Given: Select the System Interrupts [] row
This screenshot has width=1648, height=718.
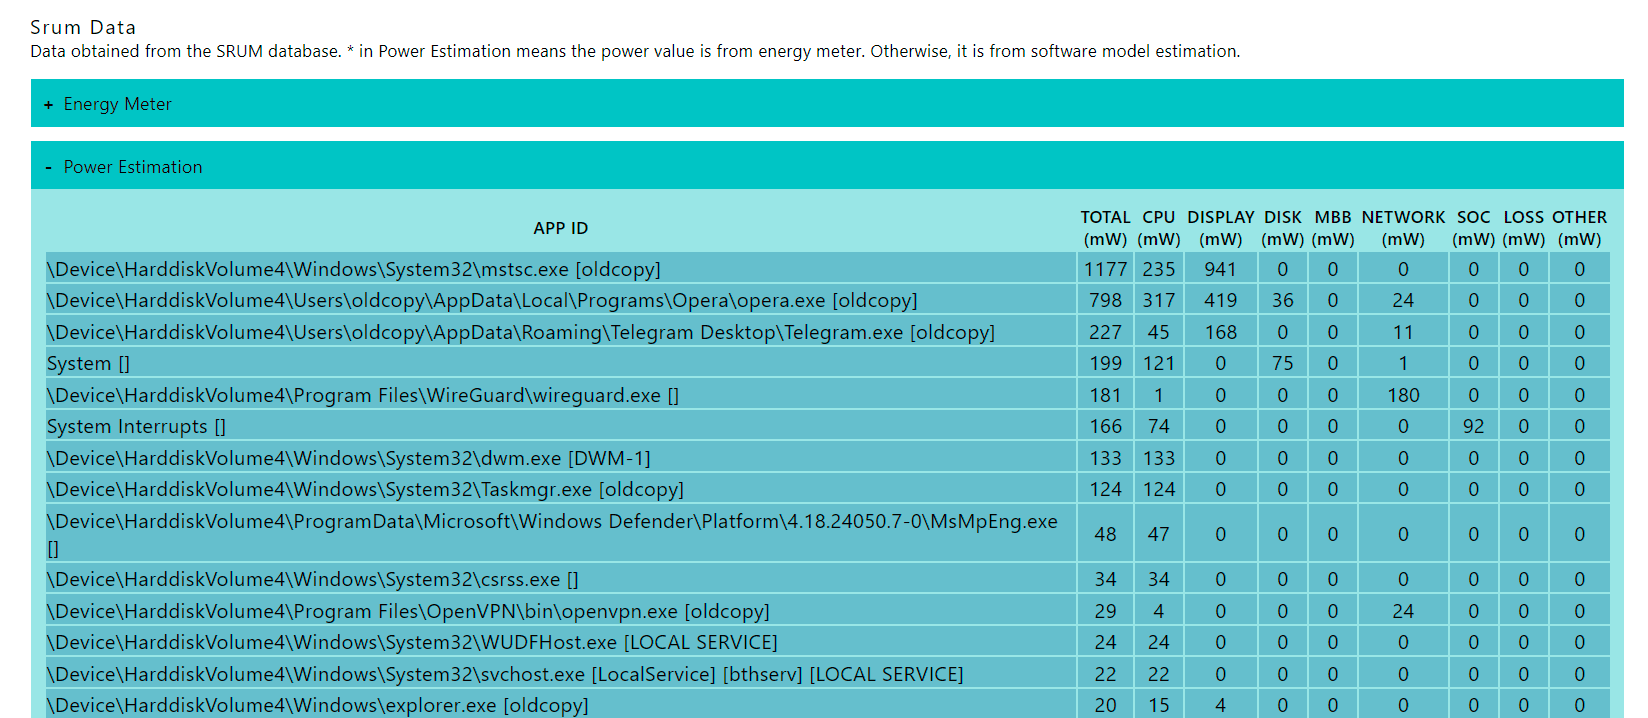Looking at the screenshot, I should [828, 426].
